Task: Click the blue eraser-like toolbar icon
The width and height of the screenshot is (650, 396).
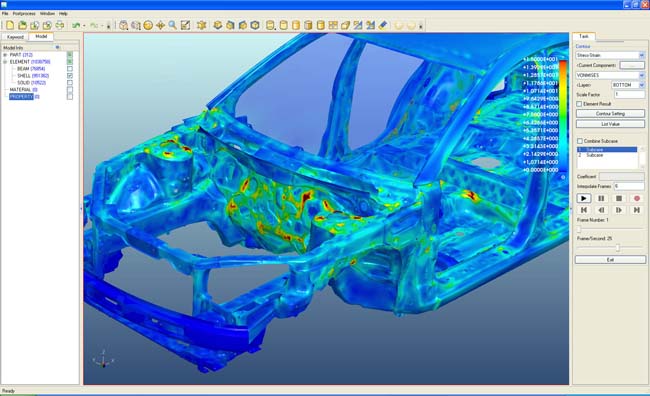Action: click(383, 26)
